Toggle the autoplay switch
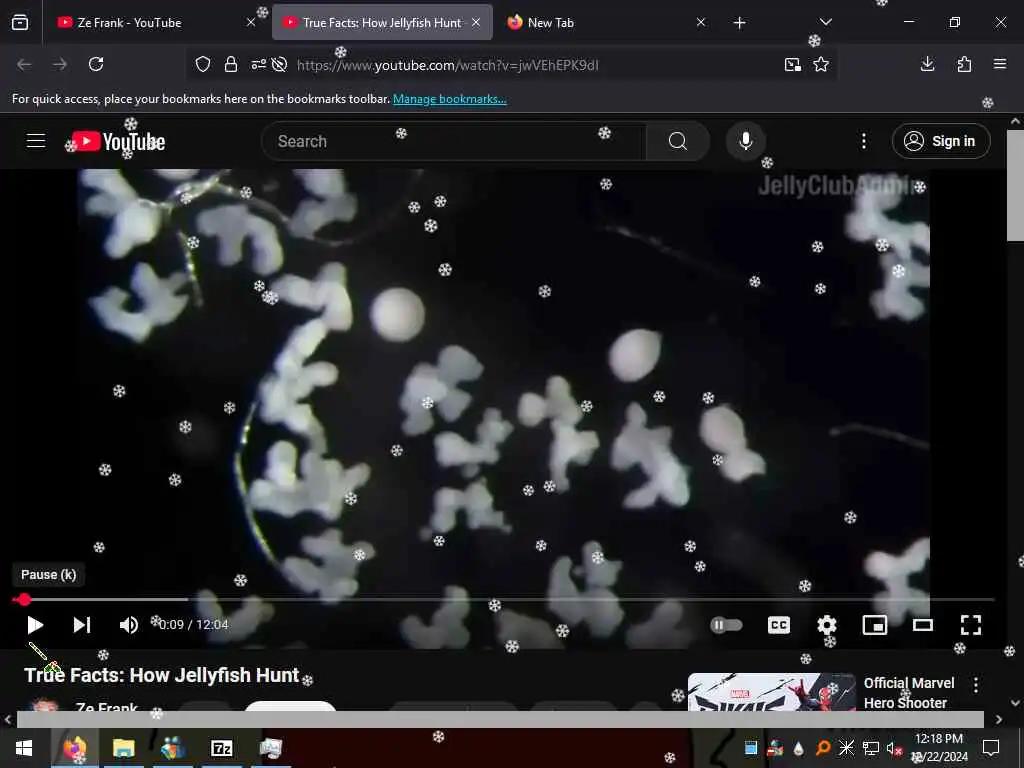This screenshot has width=1024, height=768. tap(726, 626)
